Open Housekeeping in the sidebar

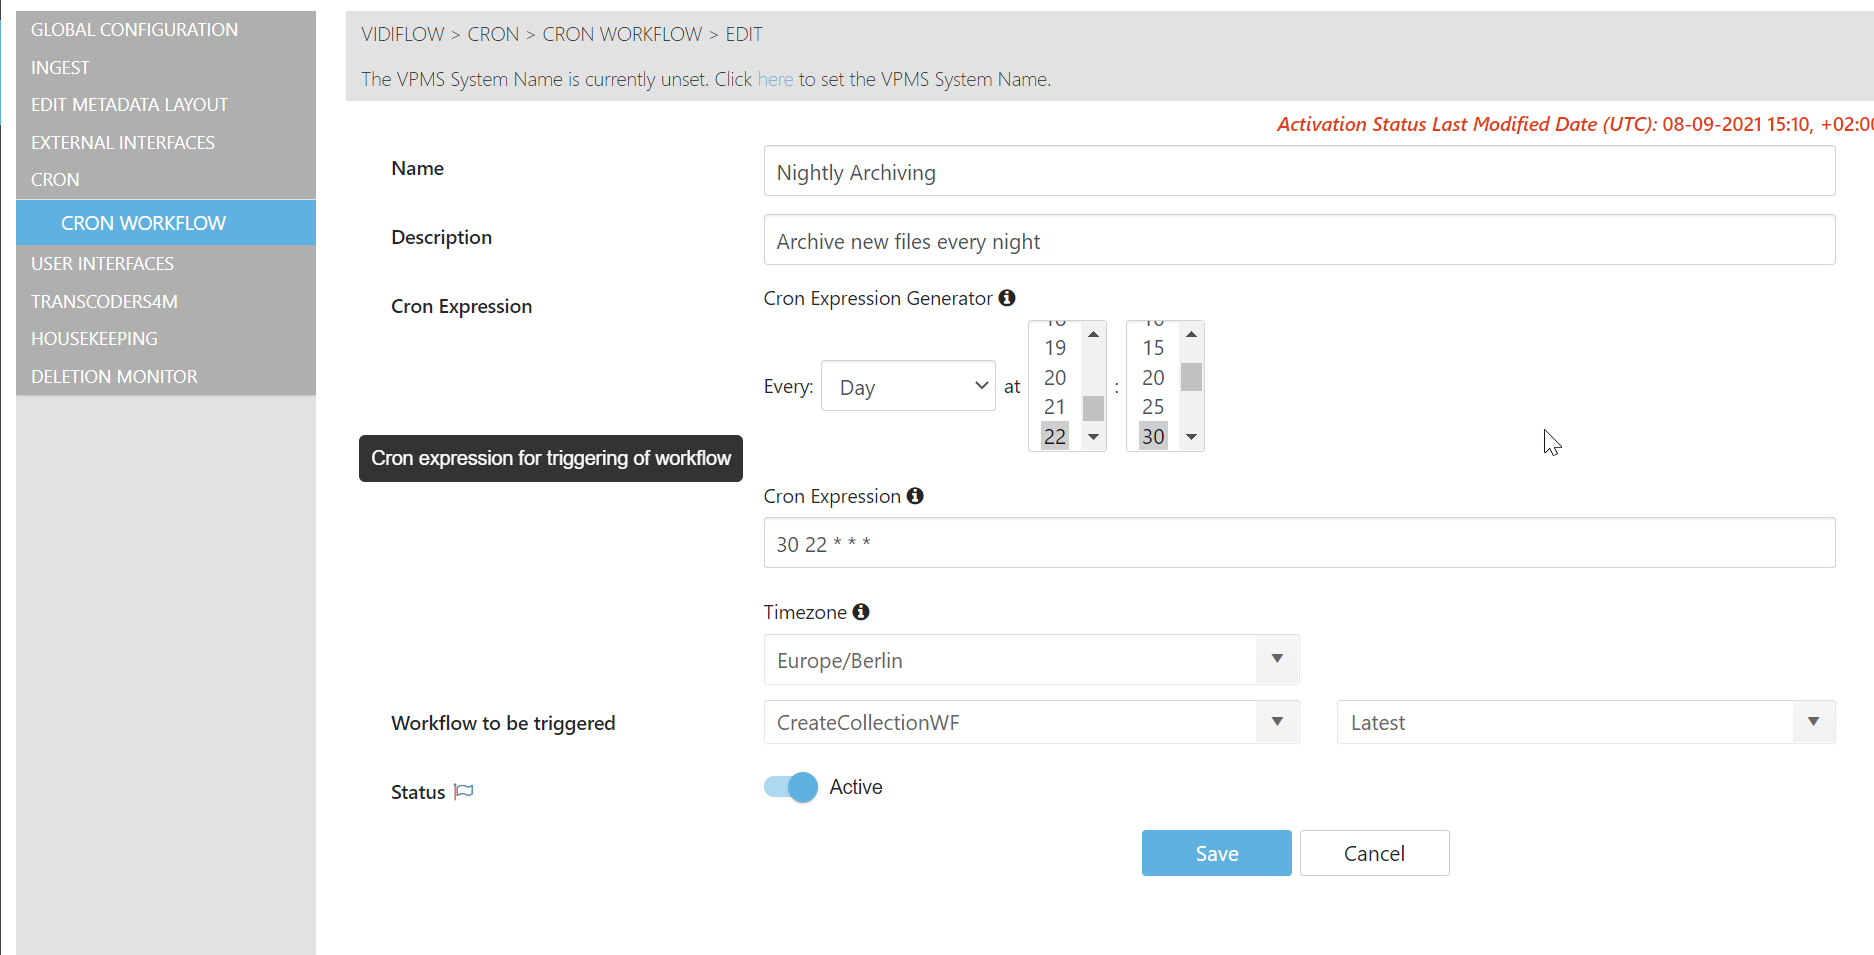pyautogui.click(x=95, y=339)
